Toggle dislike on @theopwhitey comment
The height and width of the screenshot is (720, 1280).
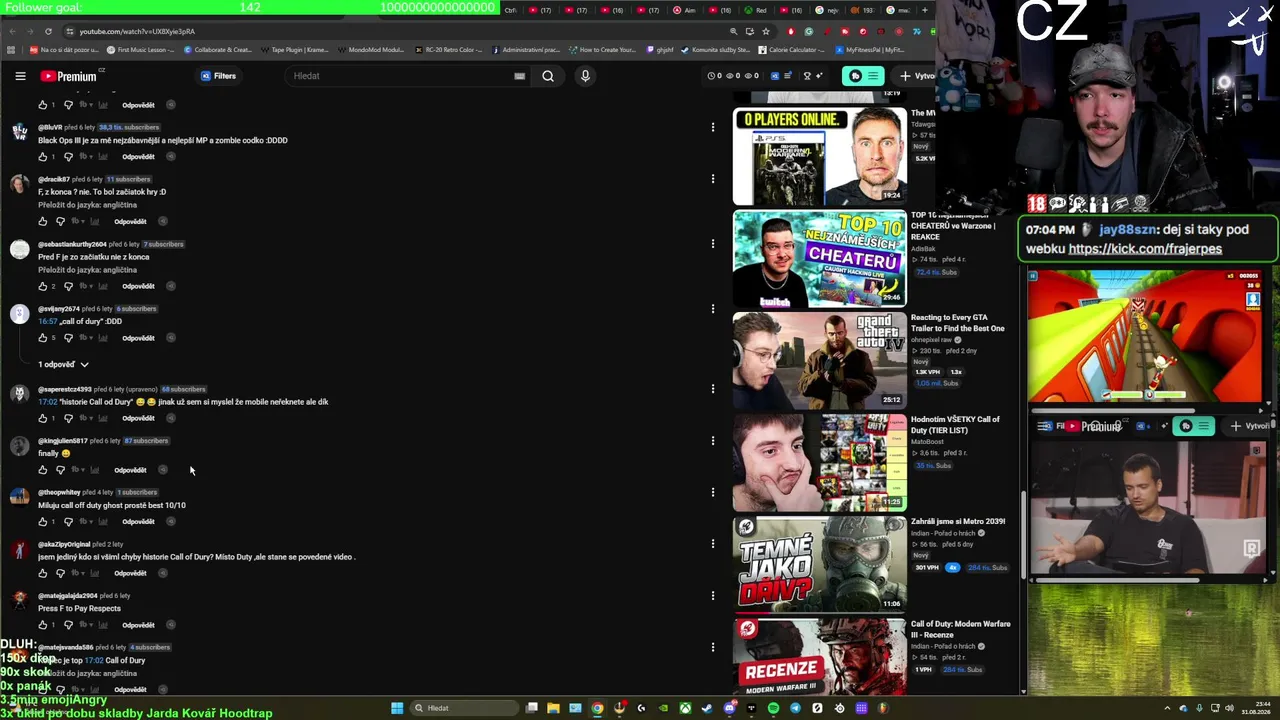click(68, 522)
